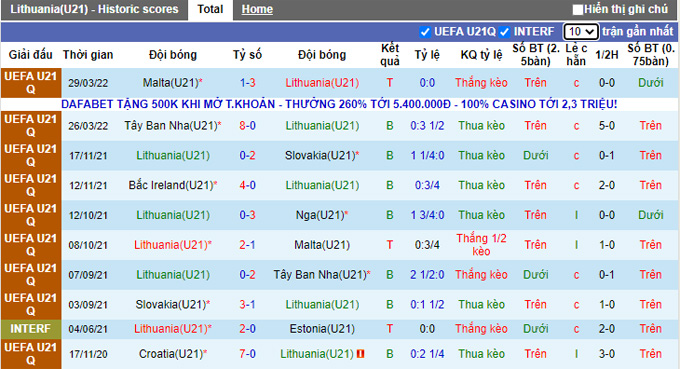Click the trận gần nhất label
The width and height of the screenshot is (680, 369).
pyautogui.click(x=638, y=31)
